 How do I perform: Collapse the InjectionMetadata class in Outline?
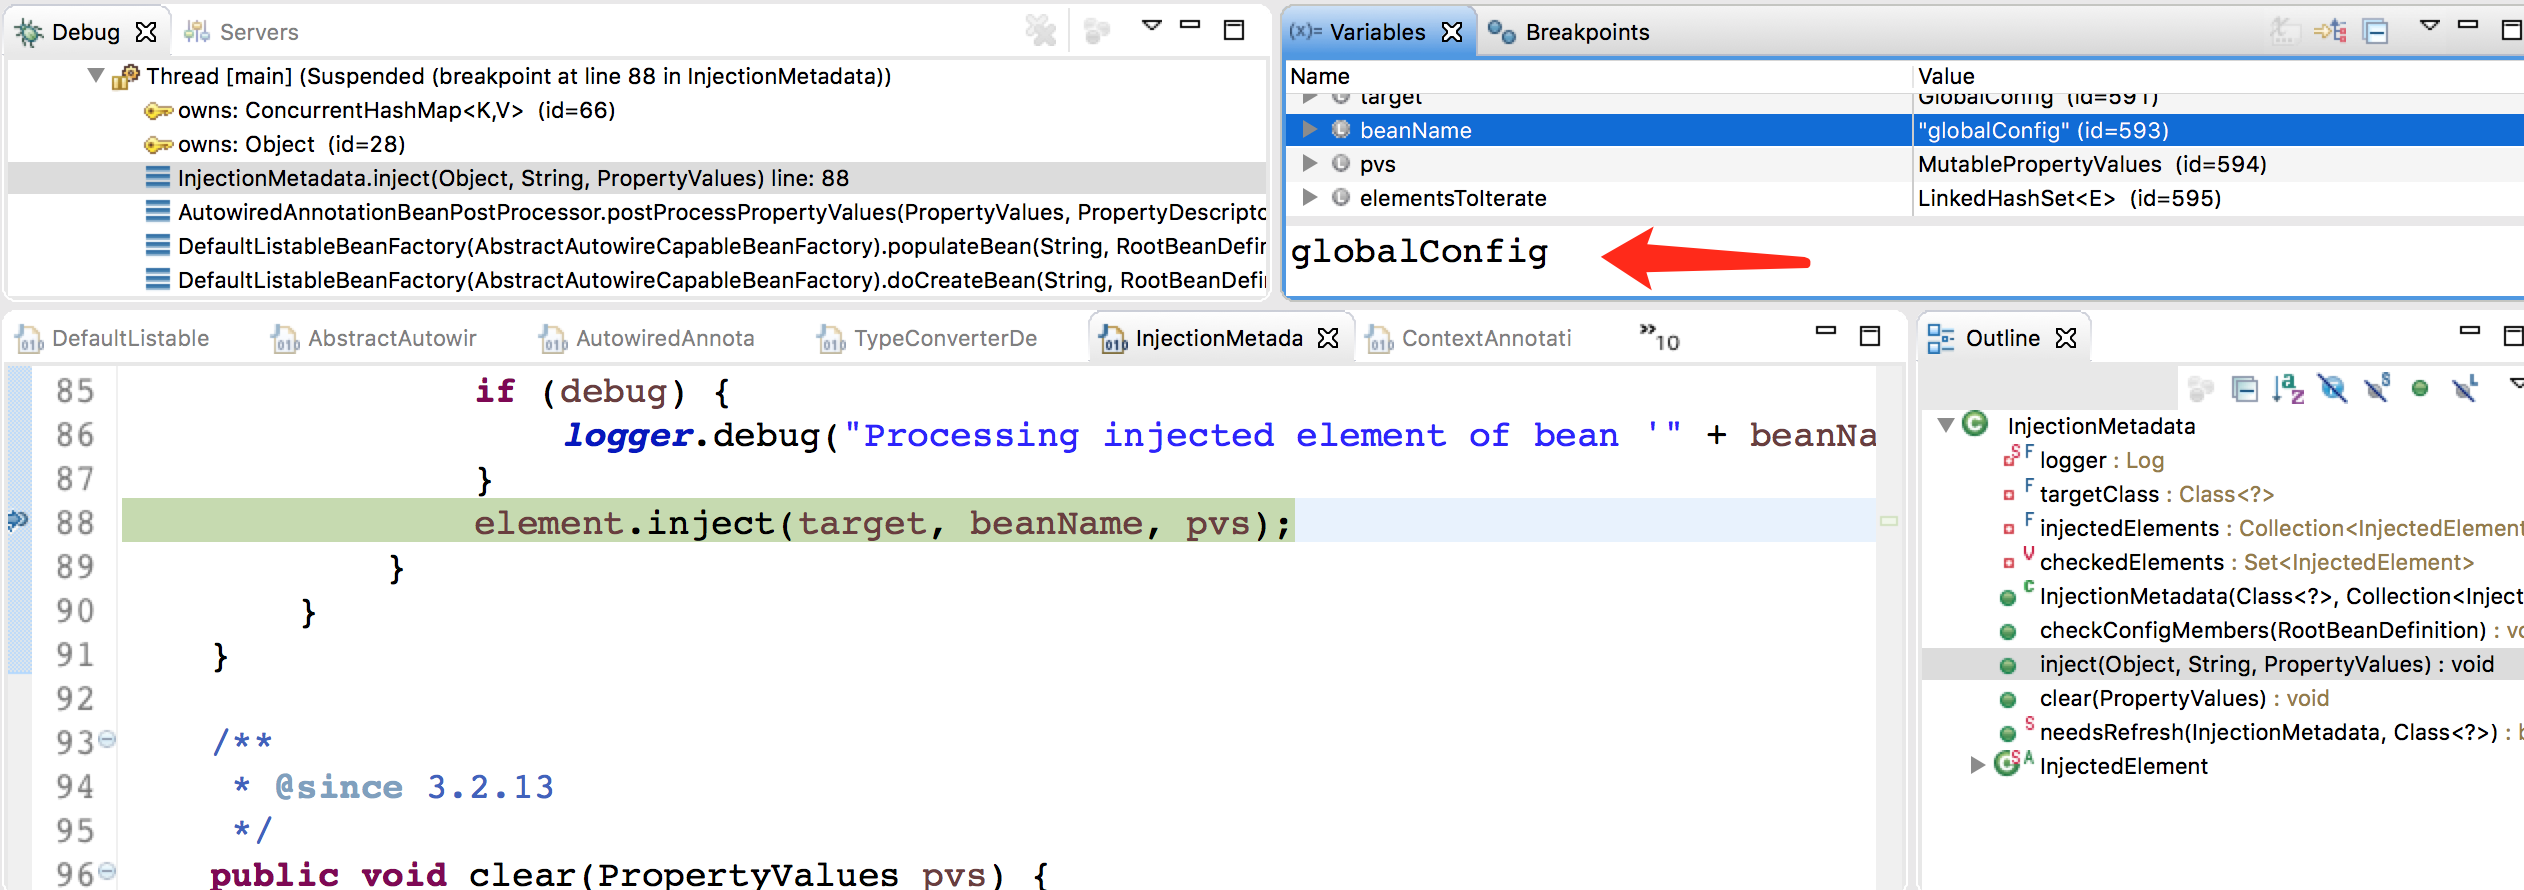1946,425
